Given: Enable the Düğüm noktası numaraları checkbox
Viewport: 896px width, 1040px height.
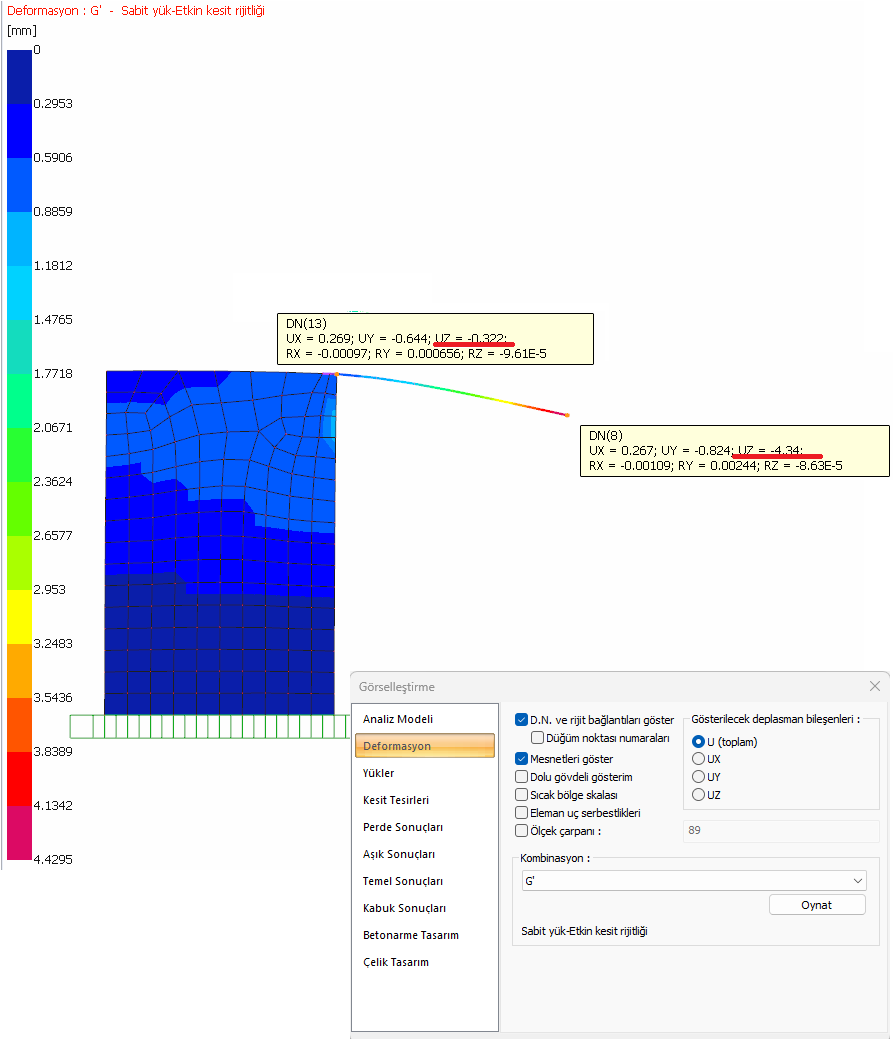Looking at the screenshot, I should [x=538, y=738].
